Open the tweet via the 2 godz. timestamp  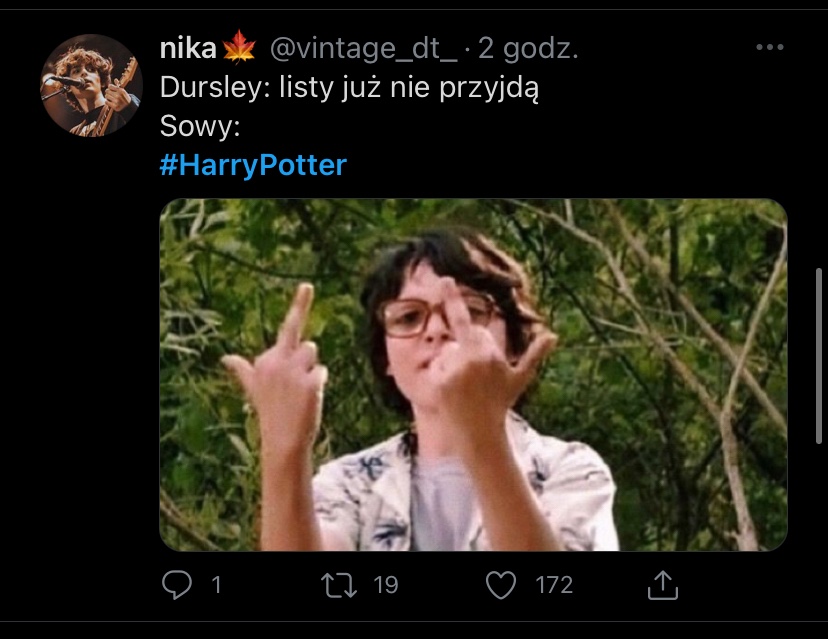(x=529, y=47)
